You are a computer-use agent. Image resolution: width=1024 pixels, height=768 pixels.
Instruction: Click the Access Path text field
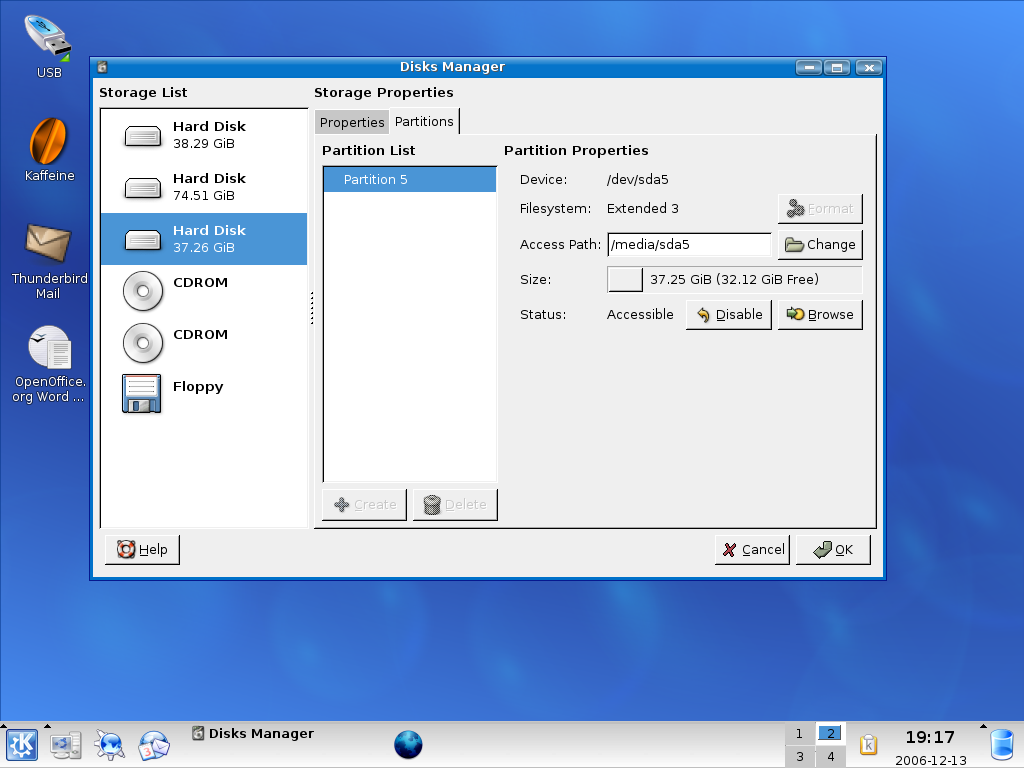tap(689, 244)
